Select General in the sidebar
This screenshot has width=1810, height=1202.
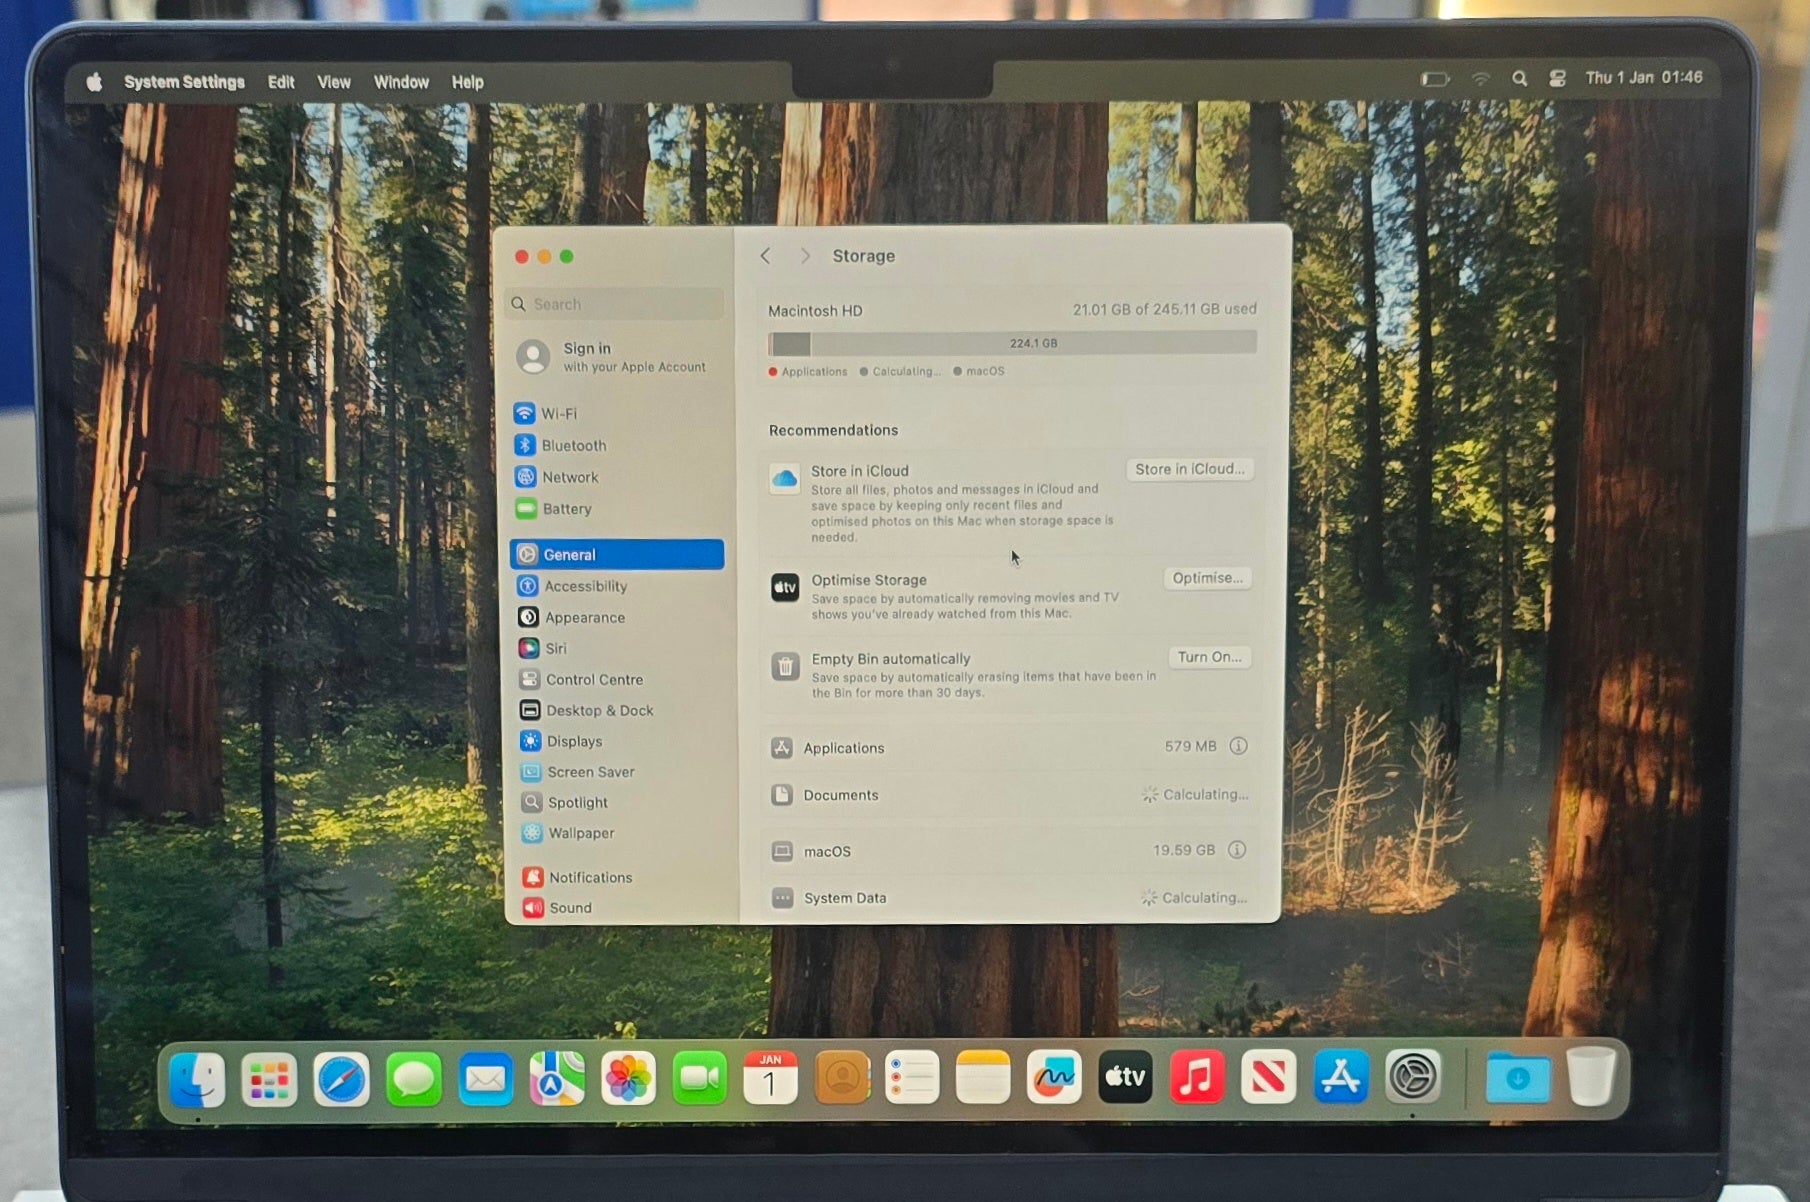[617, 554]
